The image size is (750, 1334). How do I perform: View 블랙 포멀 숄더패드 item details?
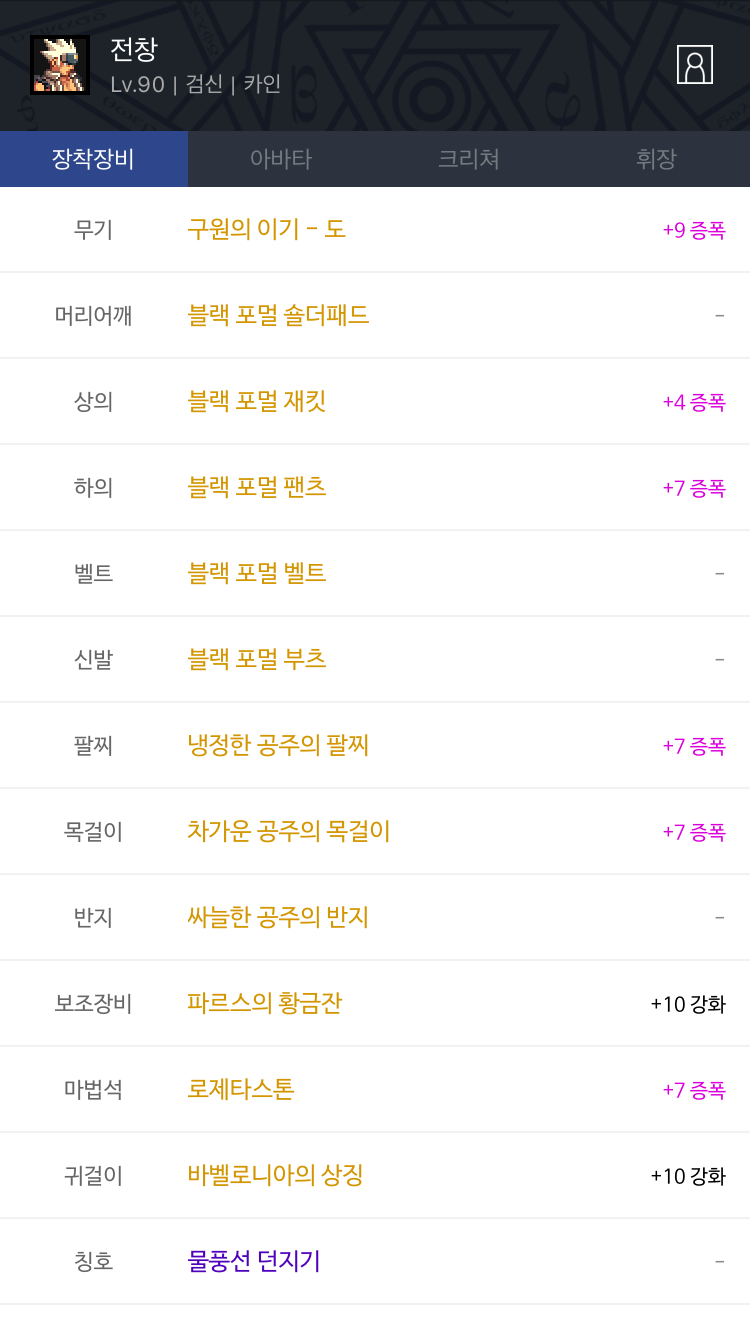pos(278,315)
